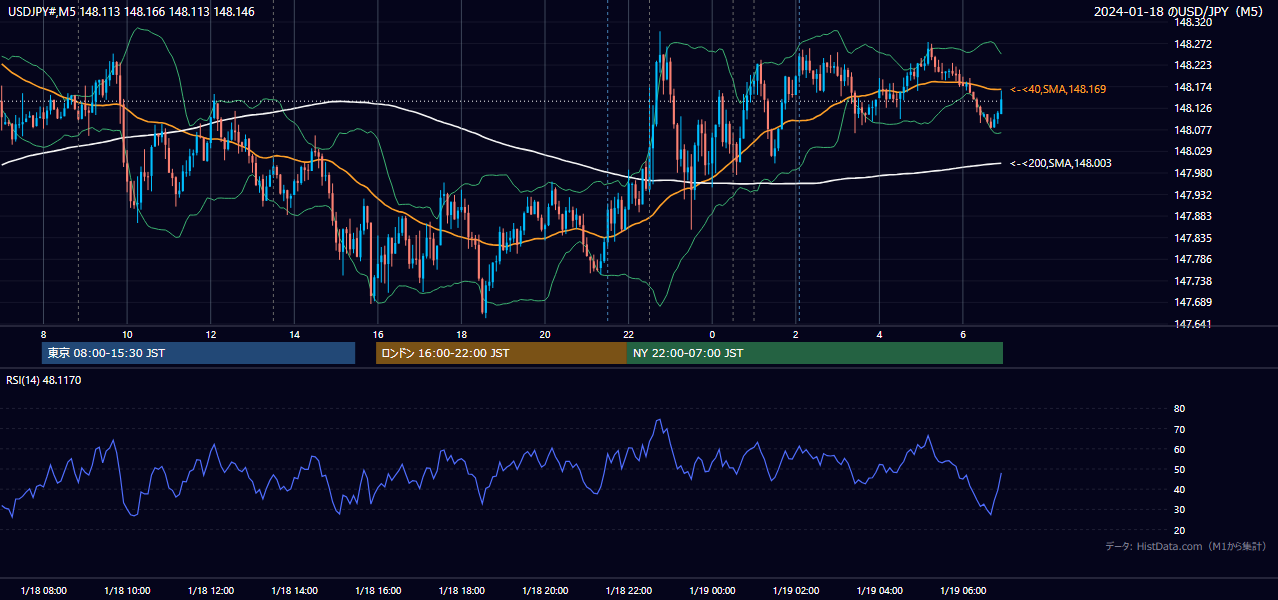Click price axis label 148.223
This screenshot has width=1278, height=600.
[1193, 65]
